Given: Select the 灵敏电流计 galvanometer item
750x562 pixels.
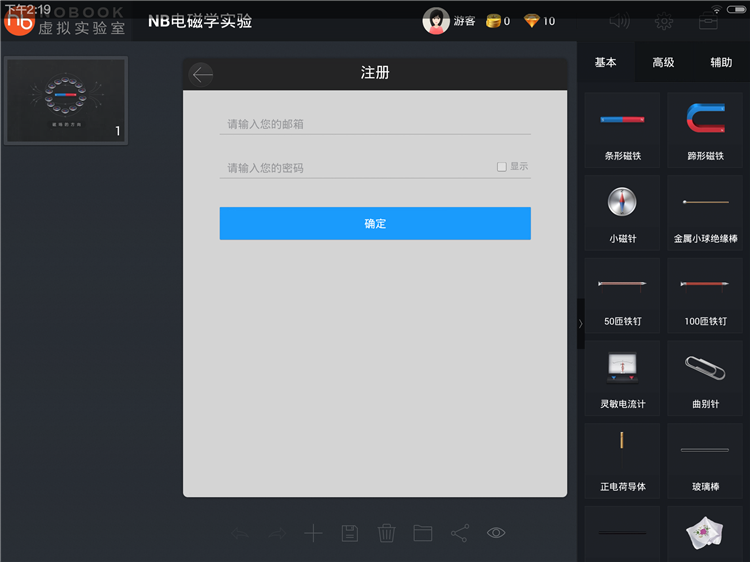Looking at the screenshot, I should click(x=622, y=378).
